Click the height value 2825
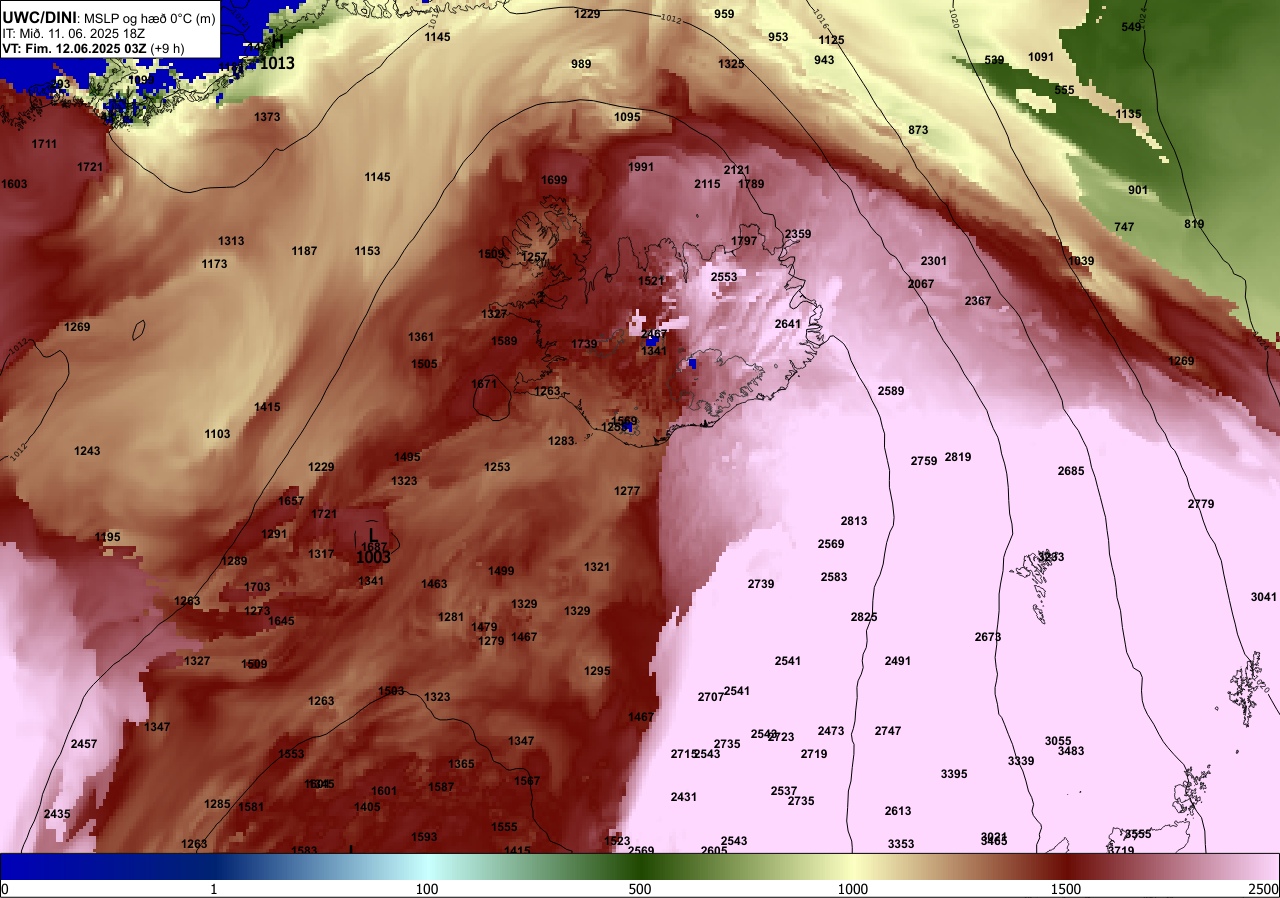Image resolution: width=1280 pixels, height=898 pixels. coord(864,617)
